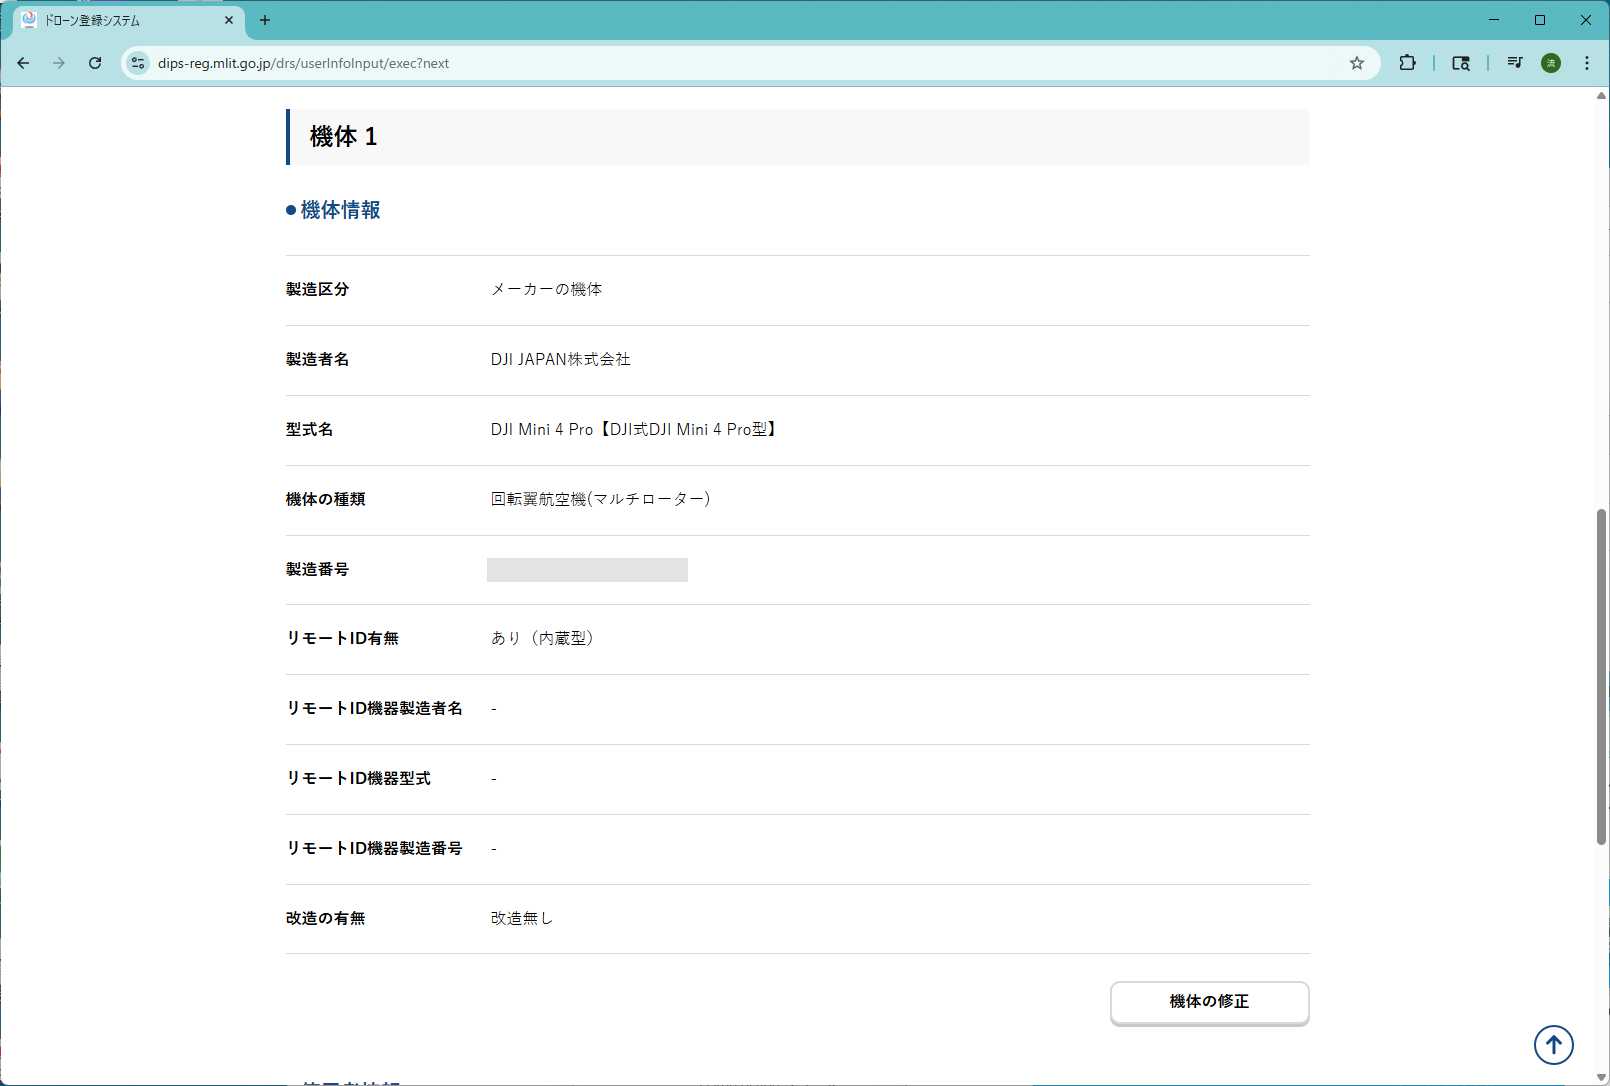Image resolution: width=1610 pixels, height=1086 pixels.
Task: Click the リモートID機器型式 label
Action: pos(358,778)
